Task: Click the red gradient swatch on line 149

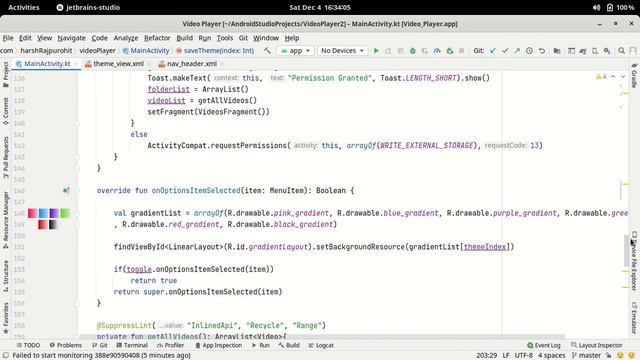Action: [x=43, y=224]
